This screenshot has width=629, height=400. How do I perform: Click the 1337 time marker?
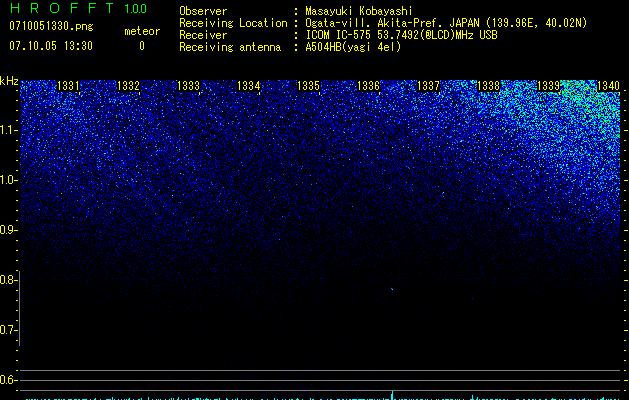point(428,86)
